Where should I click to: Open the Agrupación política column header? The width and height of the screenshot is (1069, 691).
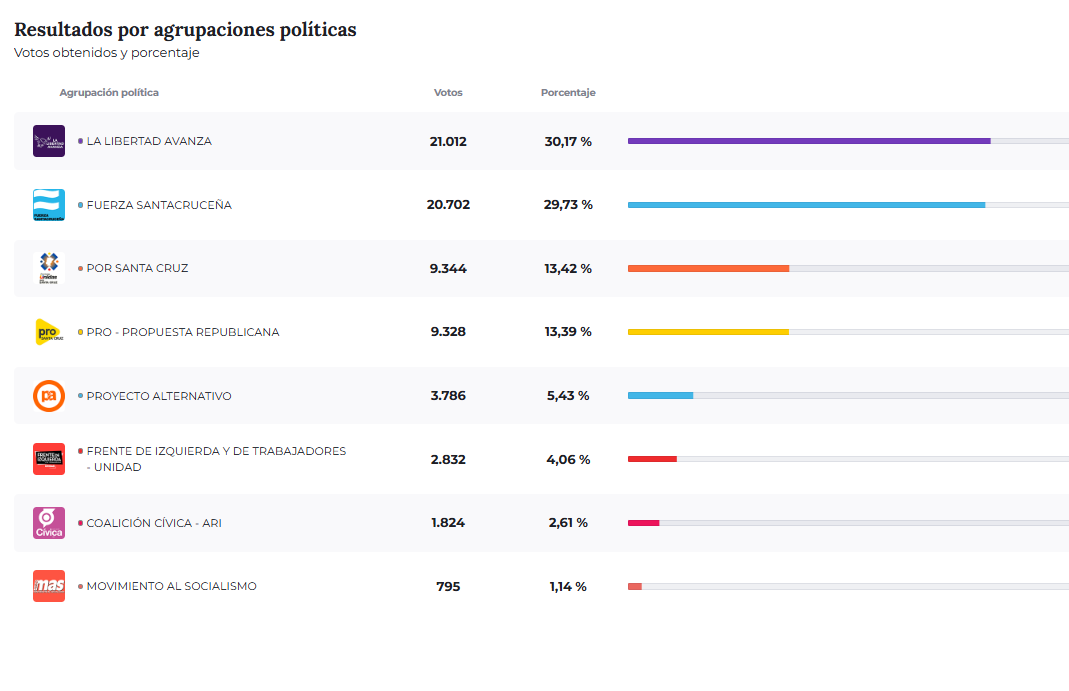110,92
